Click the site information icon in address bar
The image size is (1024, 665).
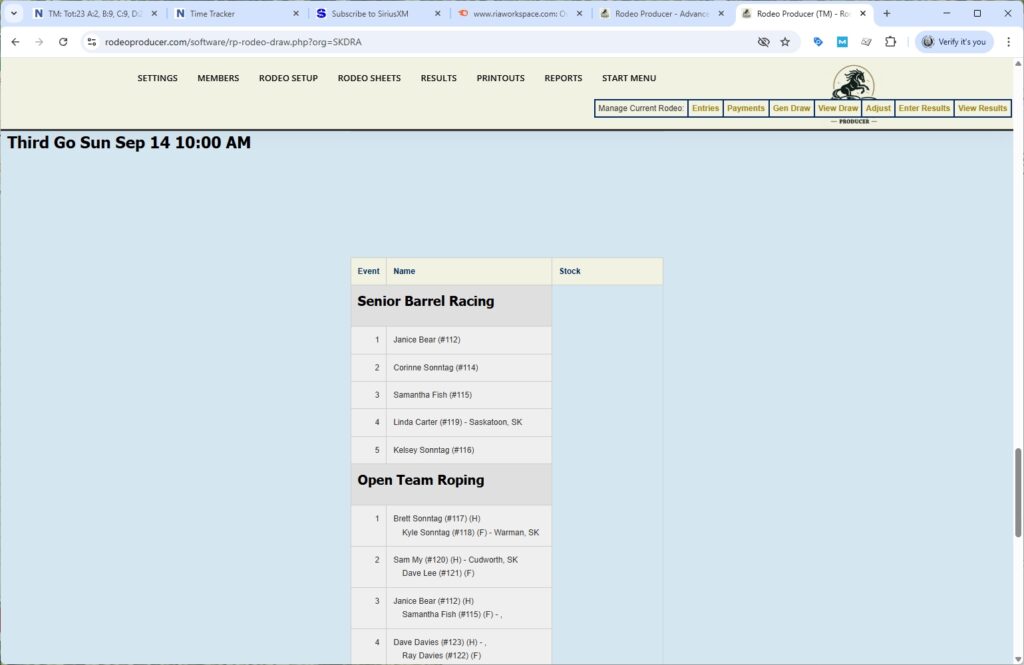click(92, 42)
